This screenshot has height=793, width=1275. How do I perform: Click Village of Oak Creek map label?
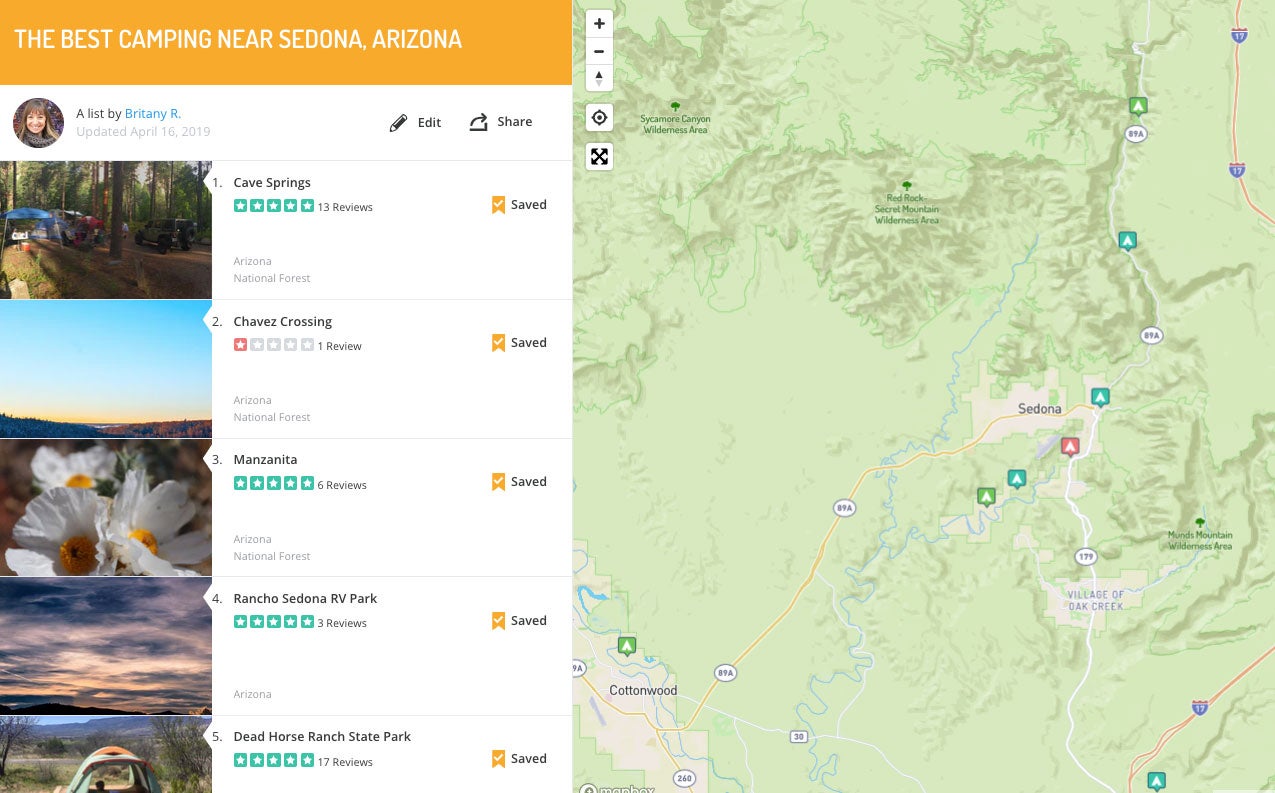click(x=1096, y=600)
